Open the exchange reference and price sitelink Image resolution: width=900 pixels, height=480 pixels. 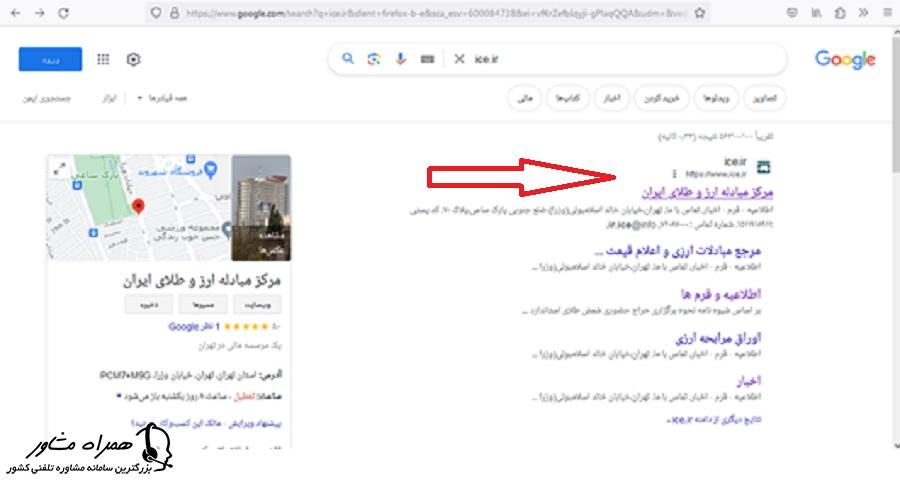(x=677, y=251)
